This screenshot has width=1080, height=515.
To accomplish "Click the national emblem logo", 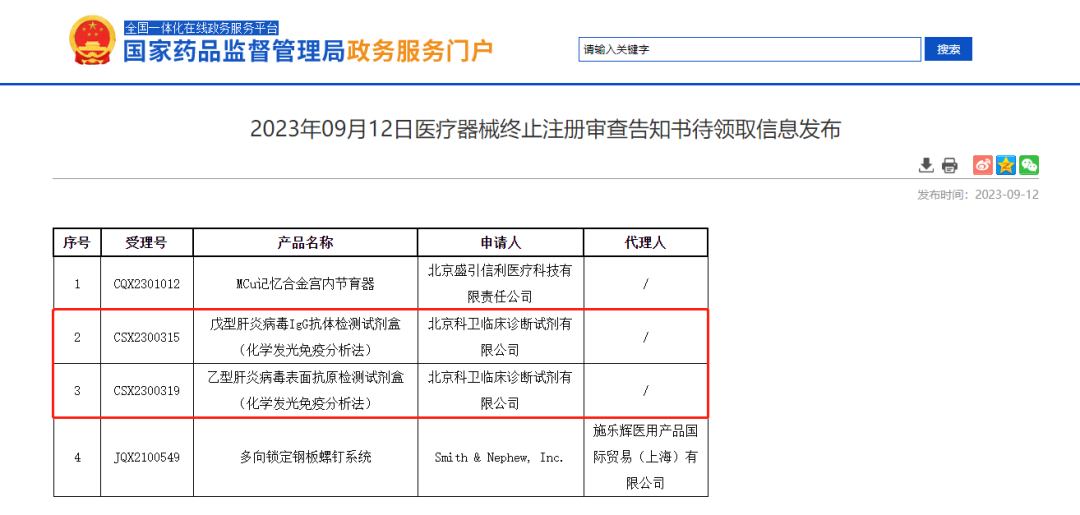I will click(93, 41).
